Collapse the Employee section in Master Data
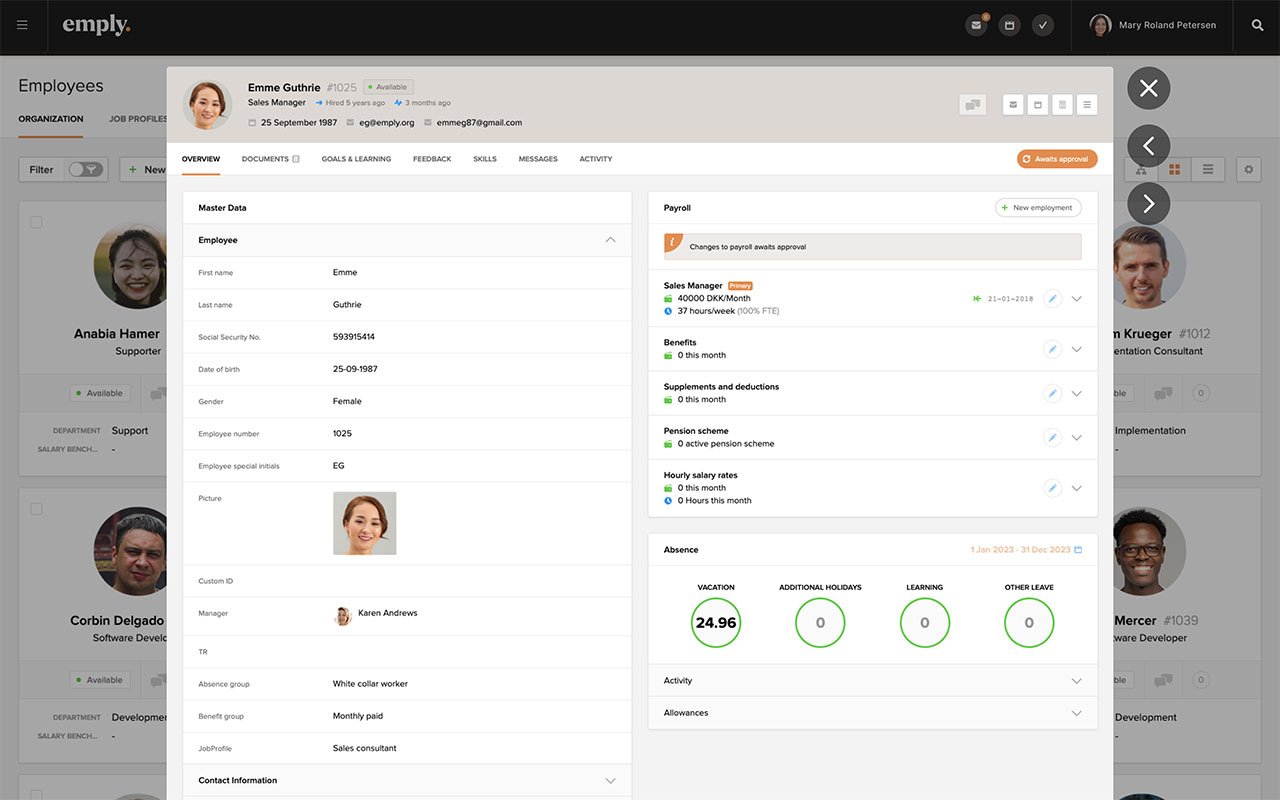Image resolution: width=1280 pixels, height=800 pixels. 610,240
